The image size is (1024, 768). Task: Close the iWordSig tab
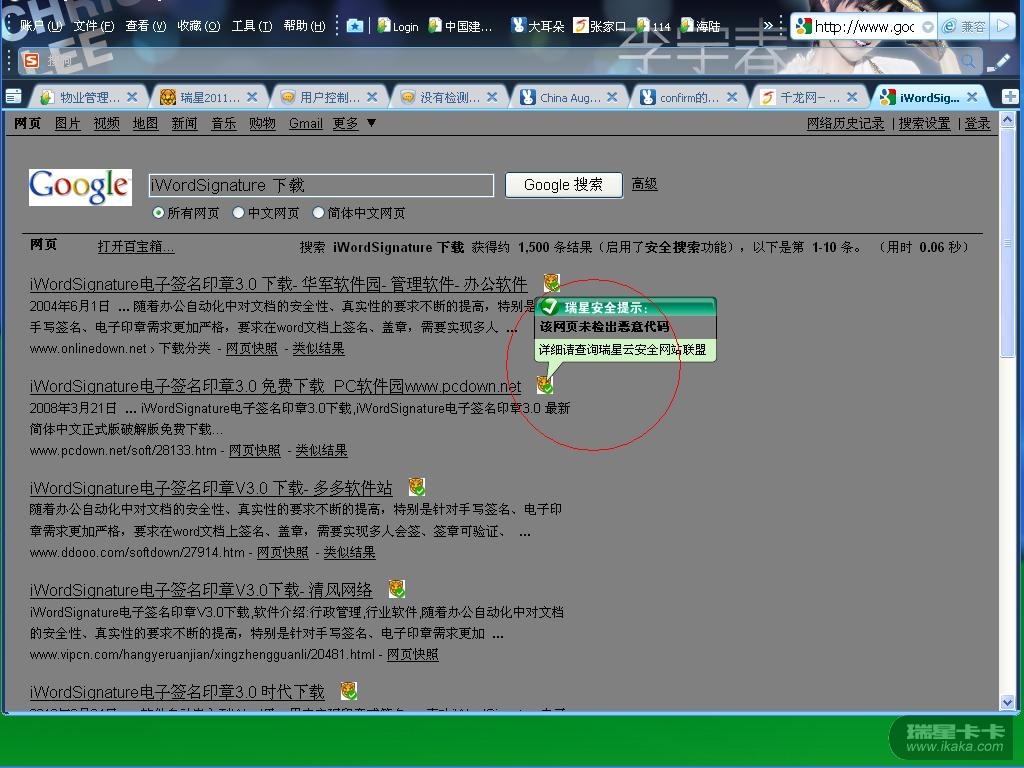click(x=972, y=97)
